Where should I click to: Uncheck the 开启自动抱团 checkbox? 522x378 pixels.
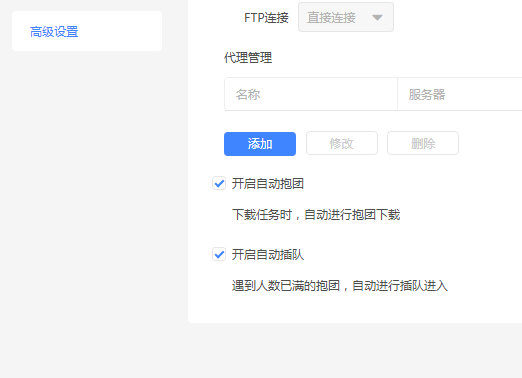[219, 183]
